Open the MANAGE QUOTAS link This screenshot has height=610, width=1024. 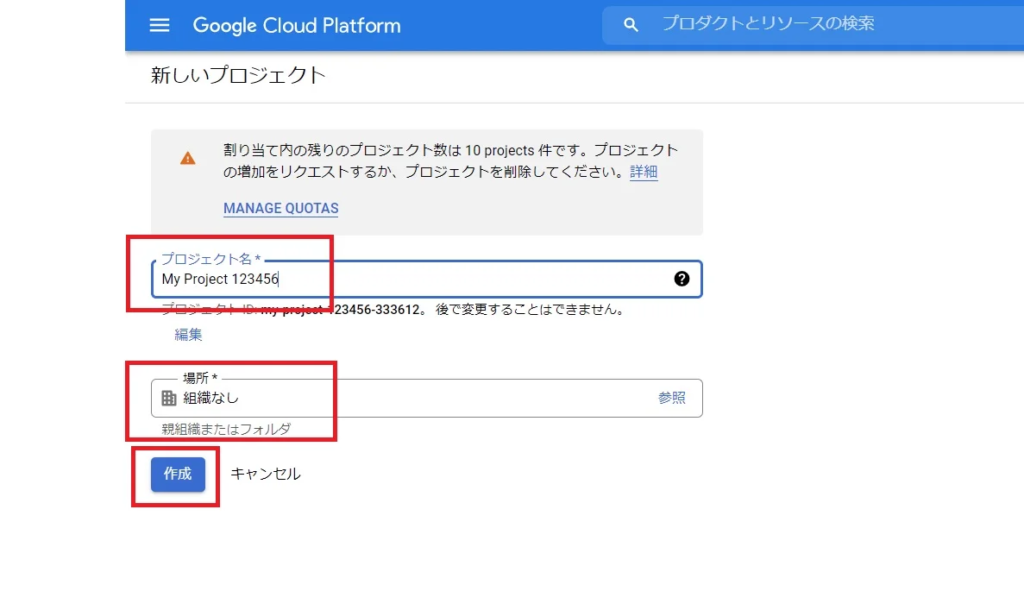281,209
